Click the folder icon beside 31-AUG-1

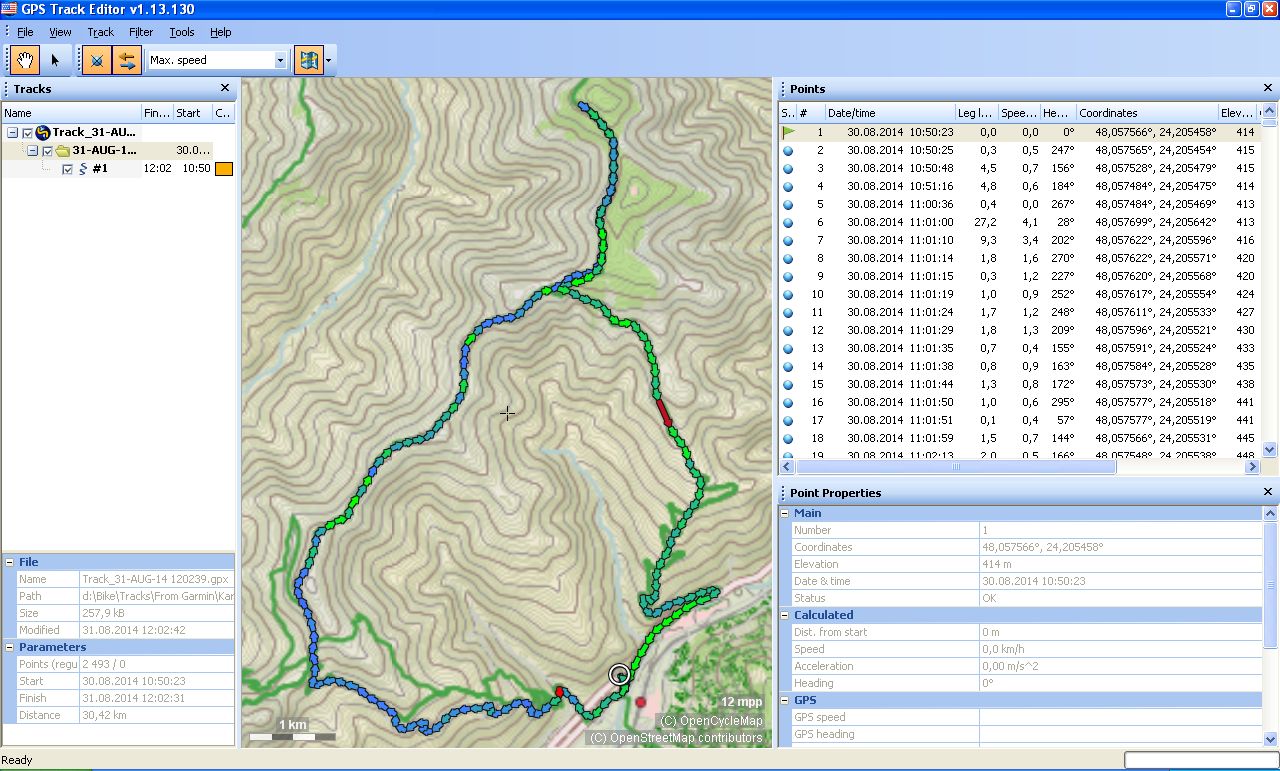tap(63, 150)
